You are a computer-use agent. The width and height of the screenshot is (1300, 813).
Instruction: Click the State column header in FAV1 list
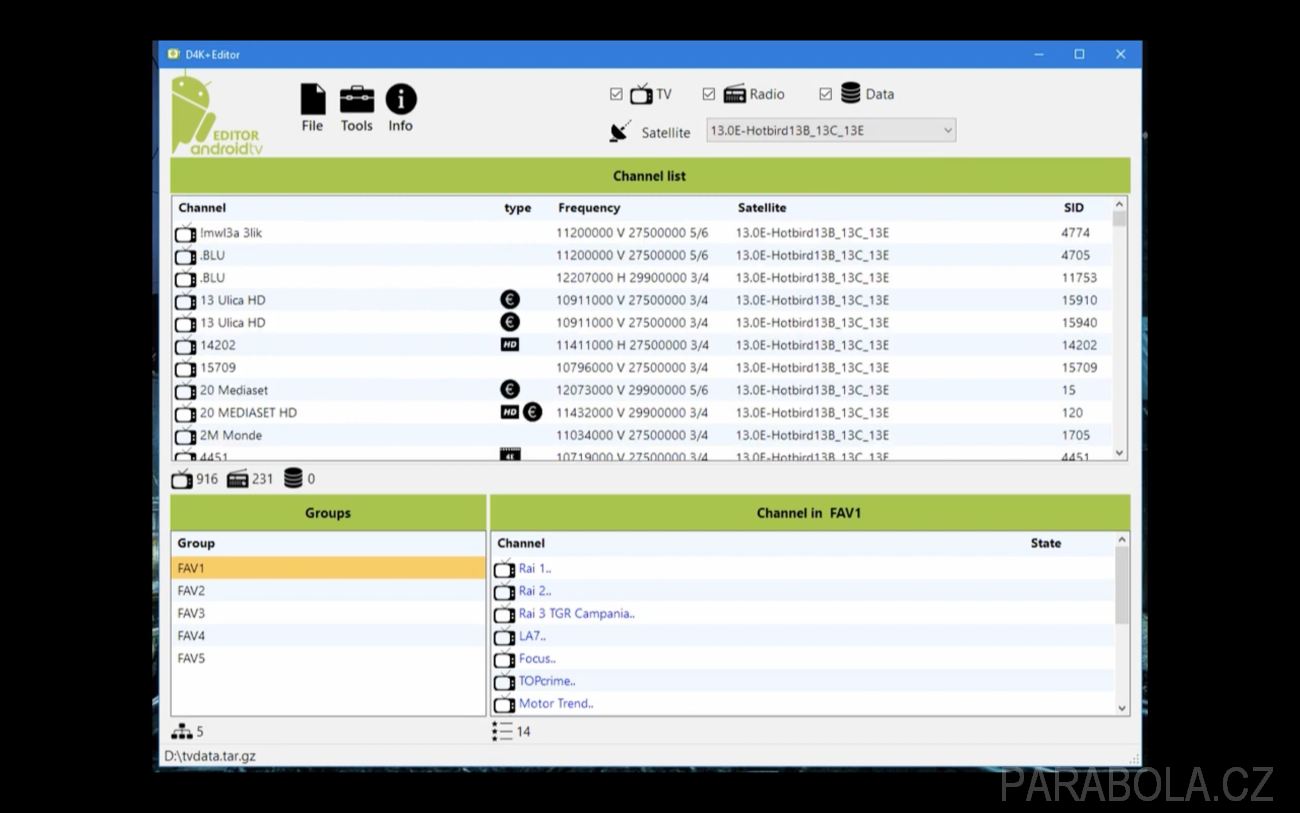point(1046,543)
